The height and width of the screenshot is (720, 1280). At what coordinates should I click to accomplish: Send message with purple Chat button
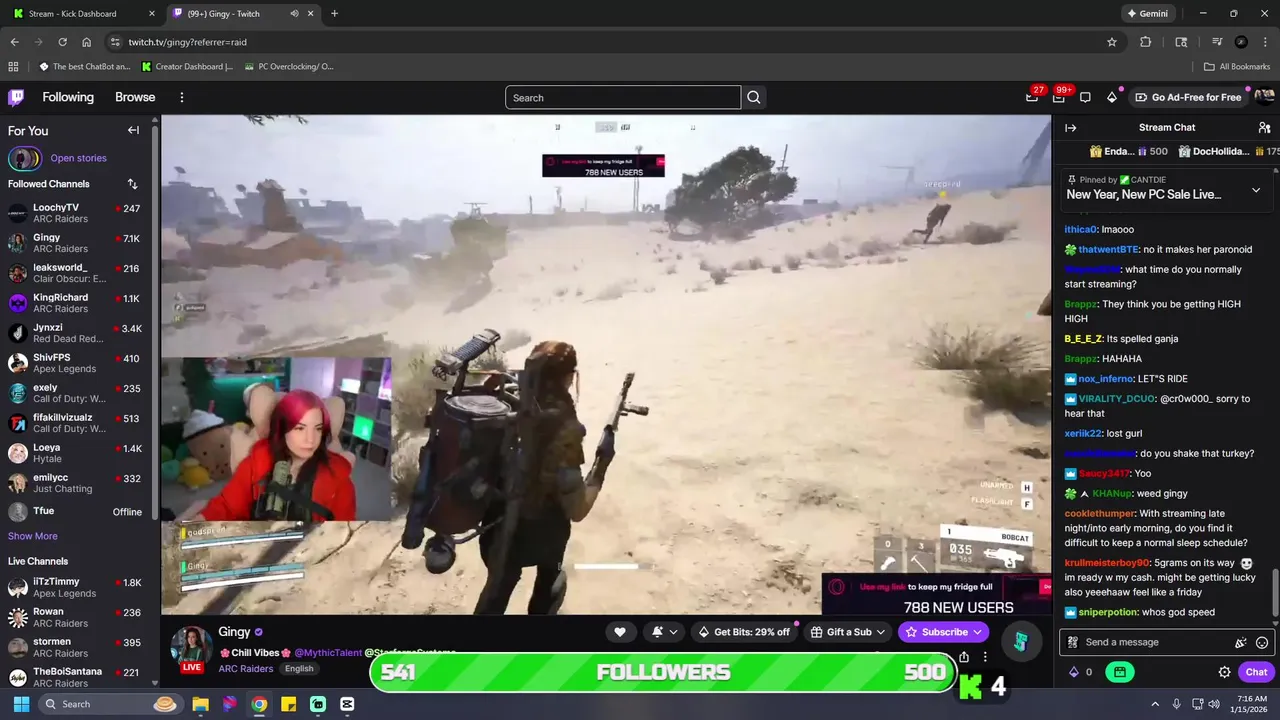point(1256,672)
